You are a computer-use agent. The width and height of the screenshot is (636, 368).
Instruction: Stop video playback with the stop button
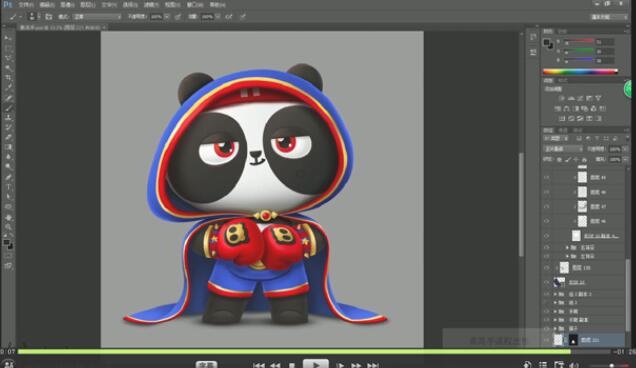click(x=292, y=366)
